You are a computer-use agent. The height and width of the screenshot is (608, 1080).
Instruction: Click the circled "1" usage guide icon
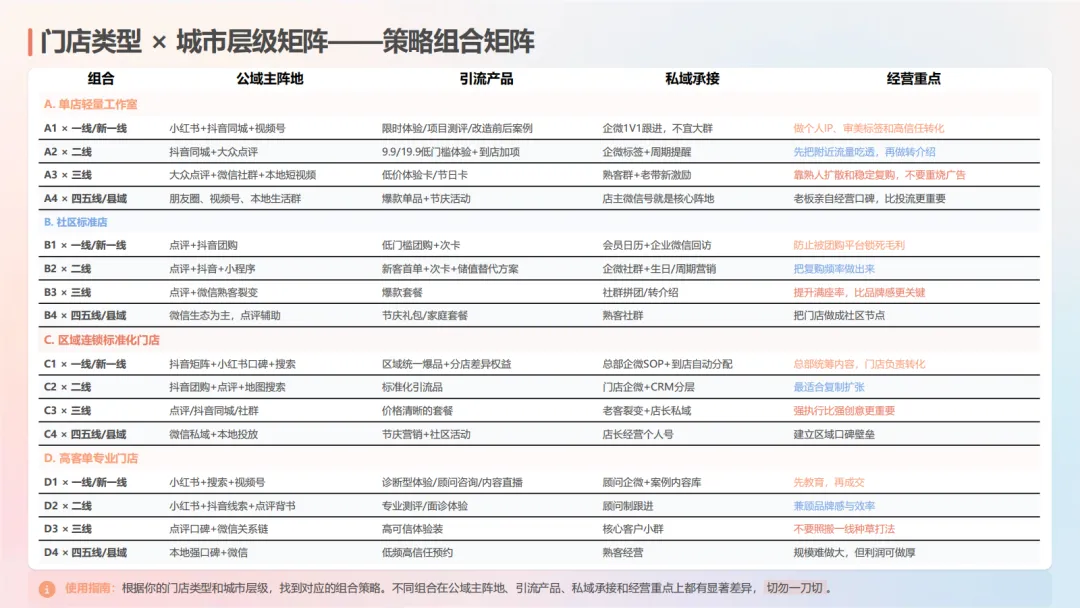click(47, 590)
